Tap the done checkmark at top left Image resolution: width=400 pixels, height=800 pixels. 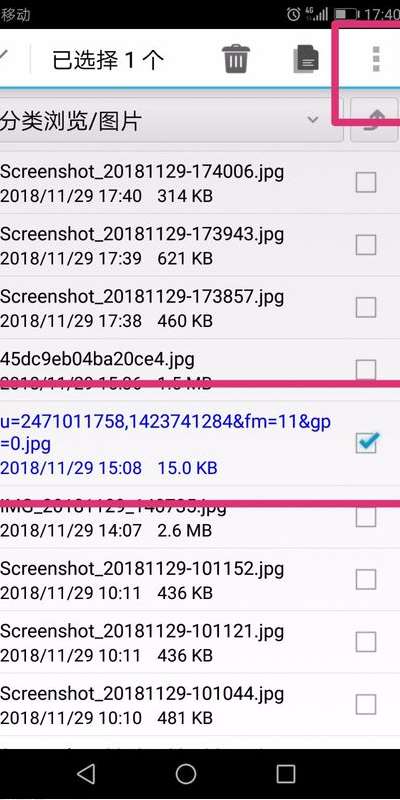pyautogui.click(x=4, y=56)
